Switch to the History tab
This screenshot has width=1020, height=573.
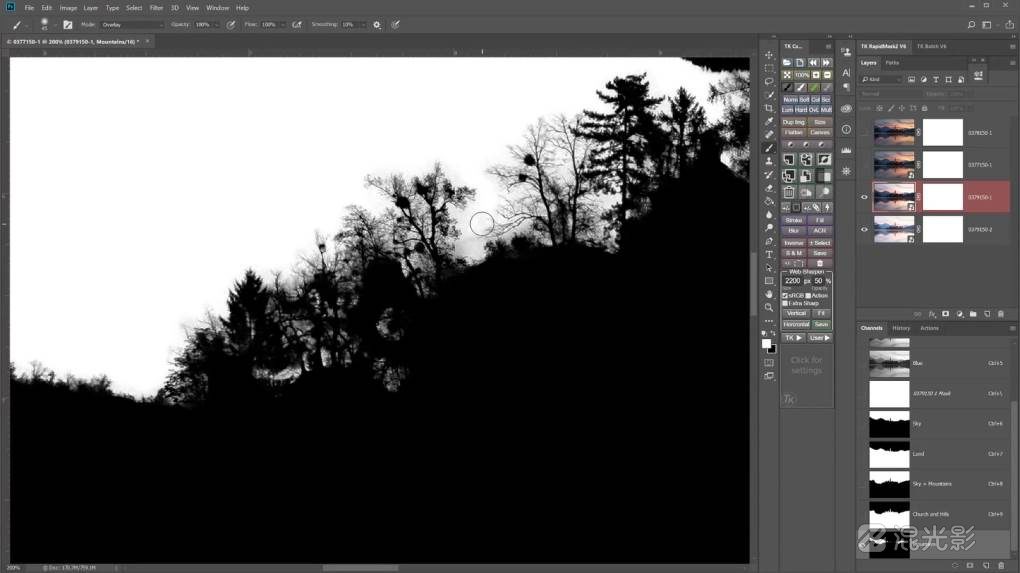pyautogui.click(x=901, y=328)
